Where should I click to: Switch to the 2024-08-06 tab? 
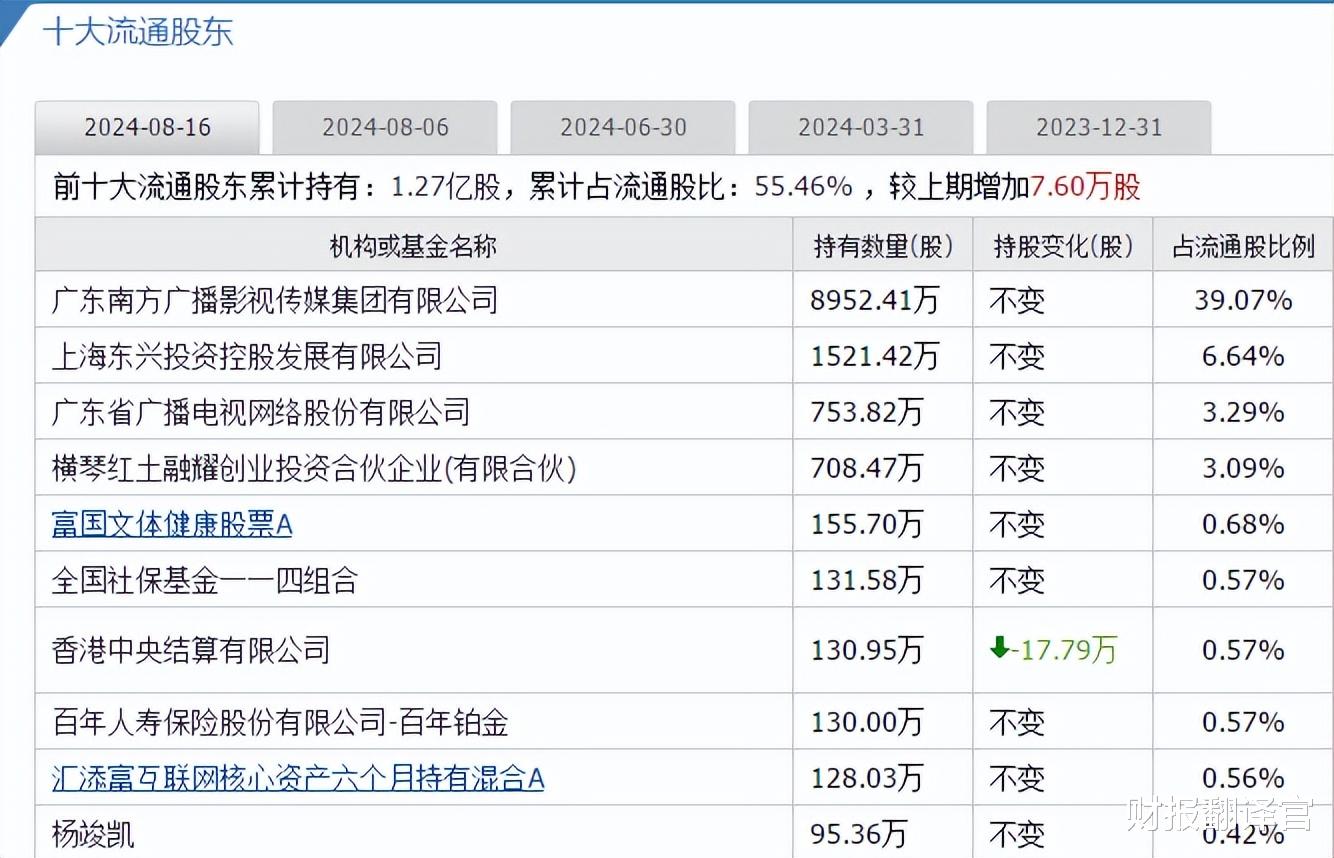(x=385, y=128)
